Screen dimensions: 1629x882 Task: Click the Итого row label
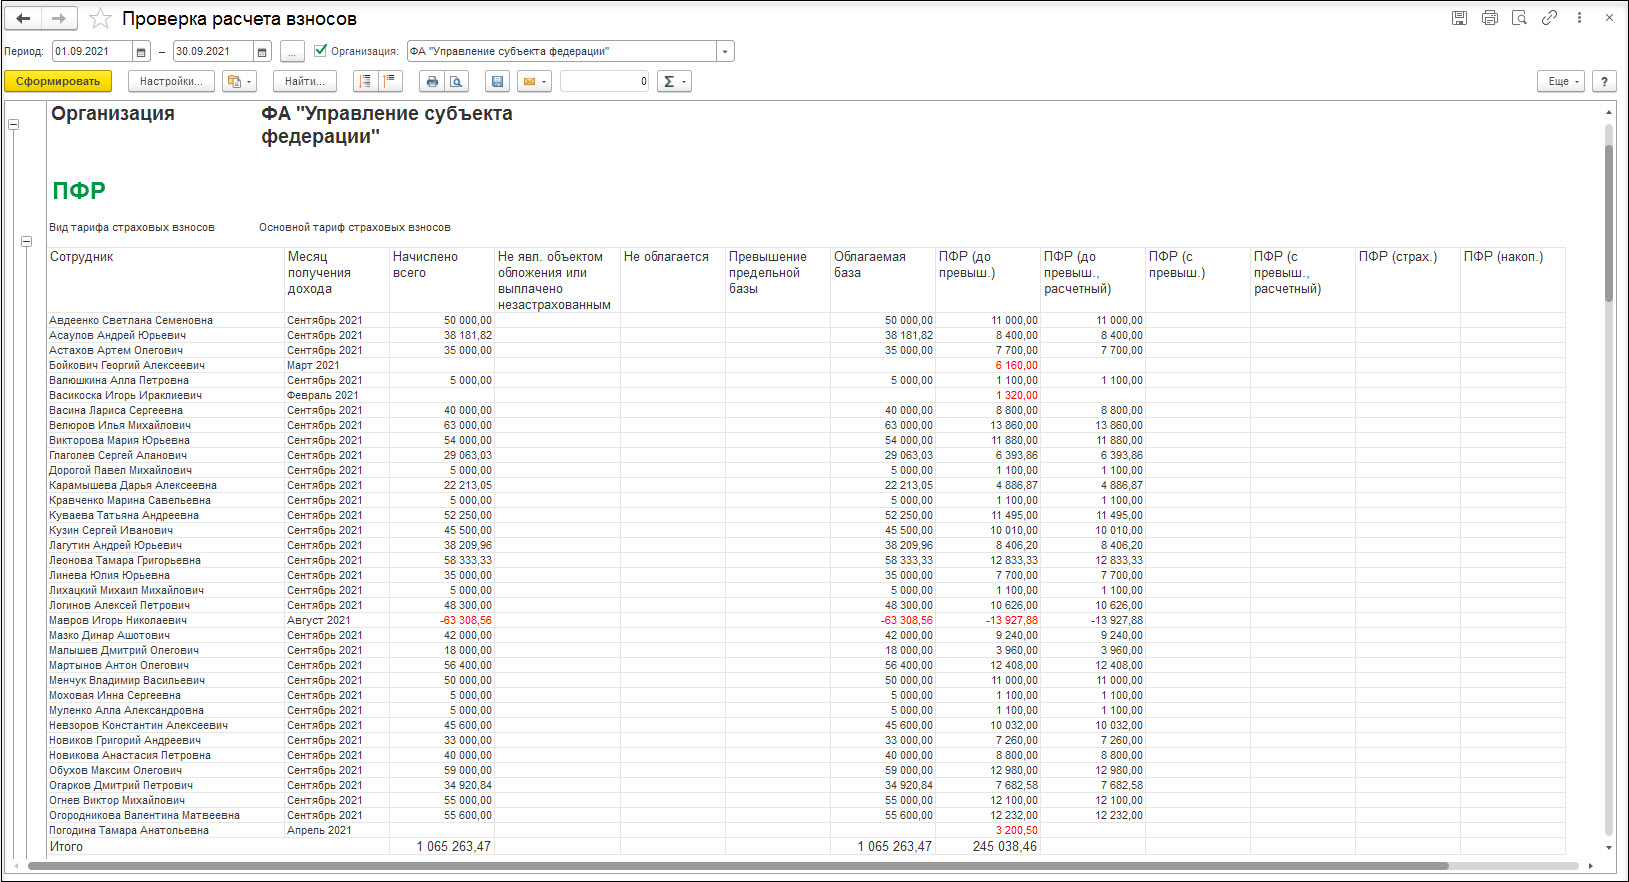pos(66,847)
